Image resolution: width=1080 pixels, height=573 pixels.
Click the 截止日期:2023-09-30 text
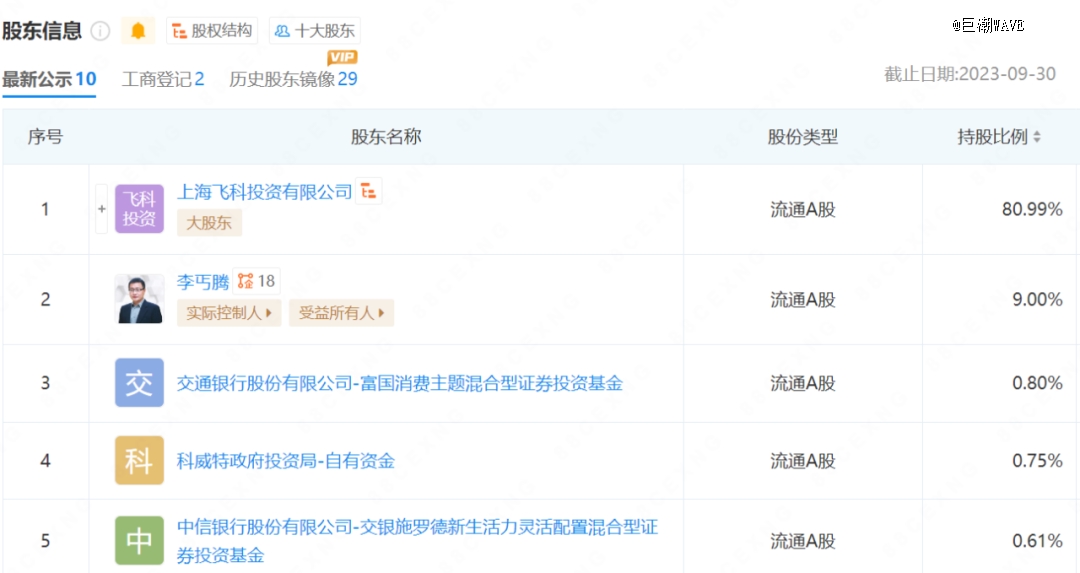coord(970,74)
